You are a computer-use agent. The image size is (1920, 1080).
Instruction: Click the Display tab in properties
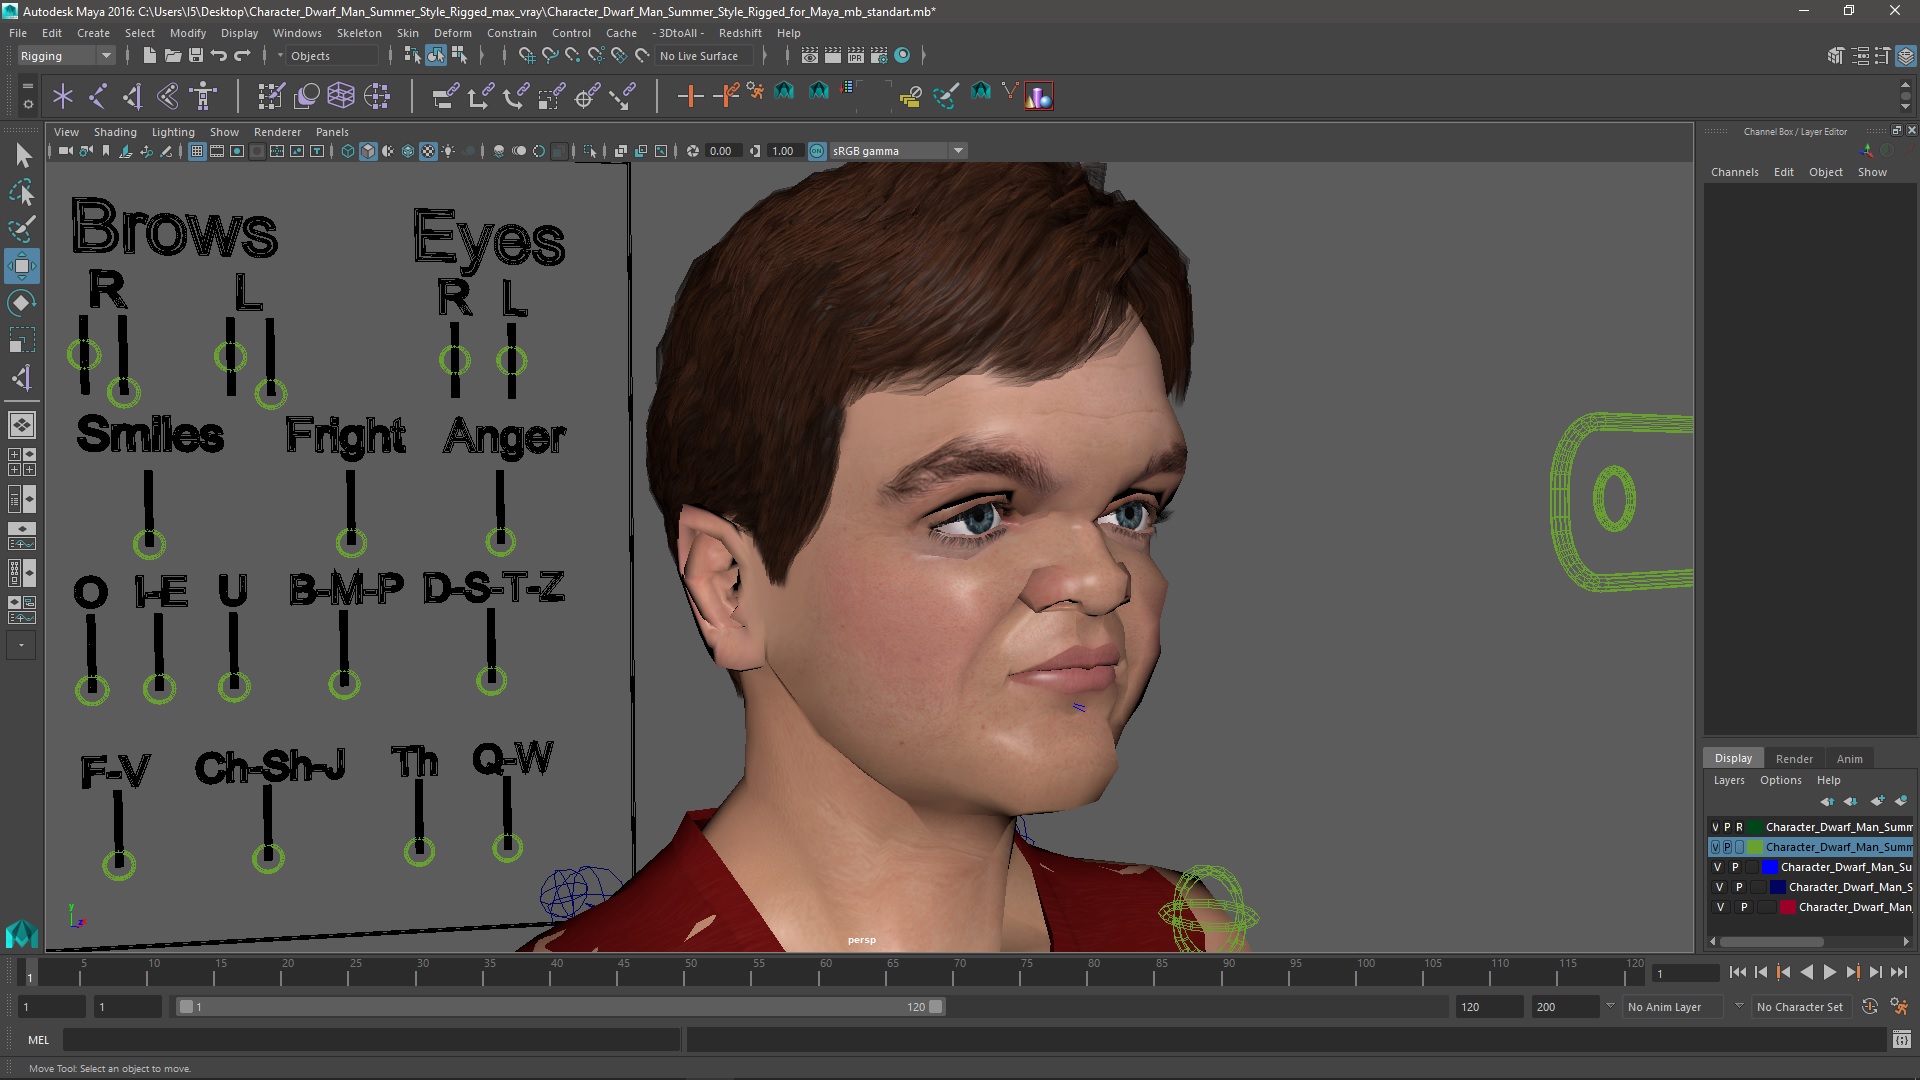[1733, 757]
